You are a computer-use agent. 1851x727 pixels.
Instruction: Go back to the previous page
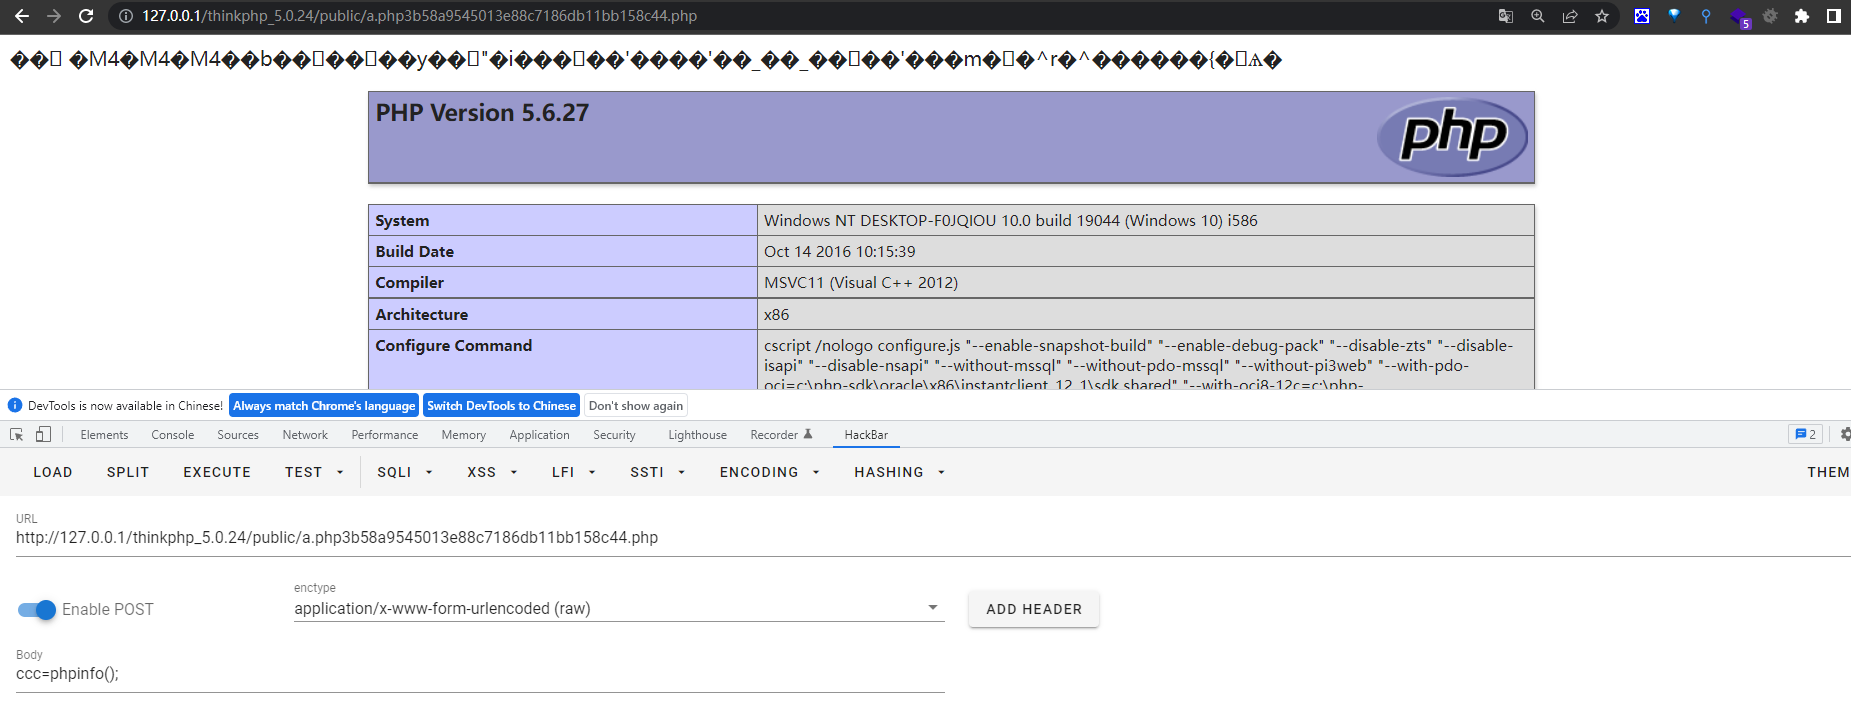[x=21, y=16]
